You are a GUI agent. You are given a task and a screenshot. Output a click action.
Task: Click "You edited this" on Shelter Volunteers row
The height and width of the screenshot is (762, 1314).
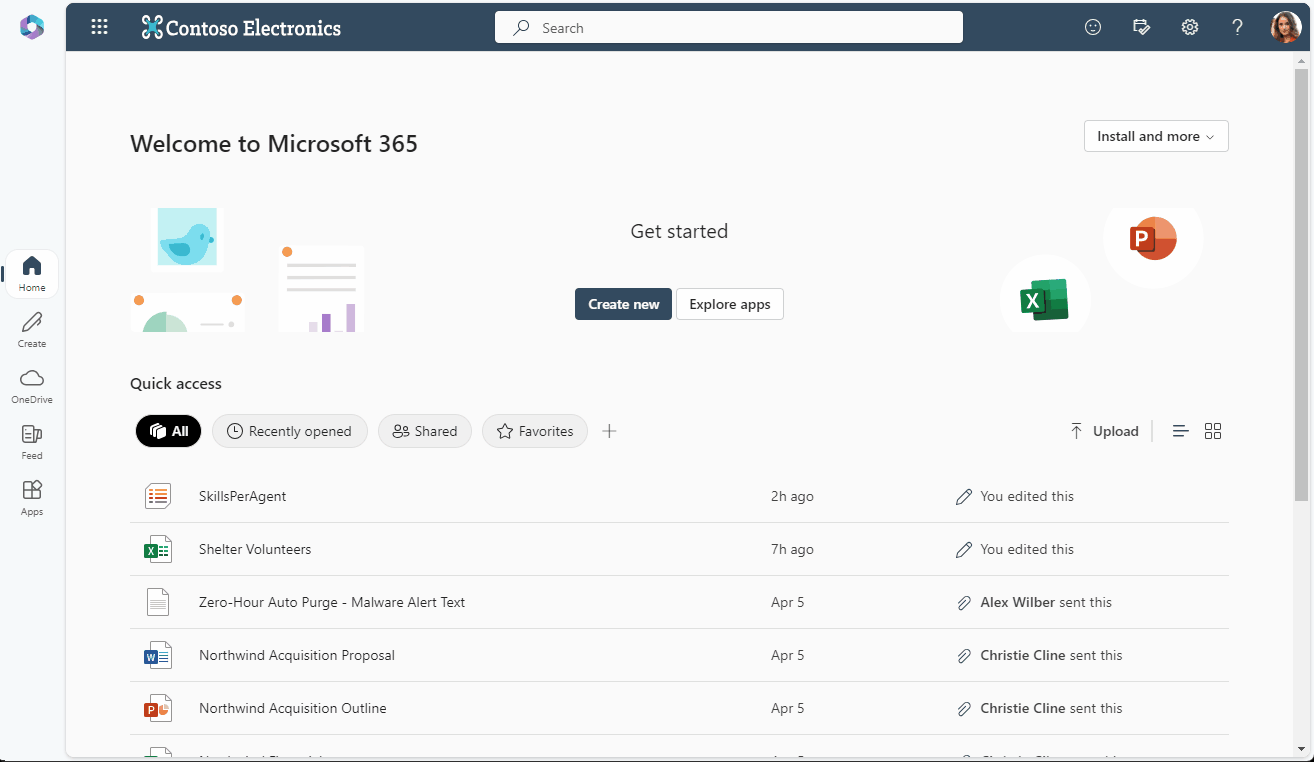pos(1027,549)
